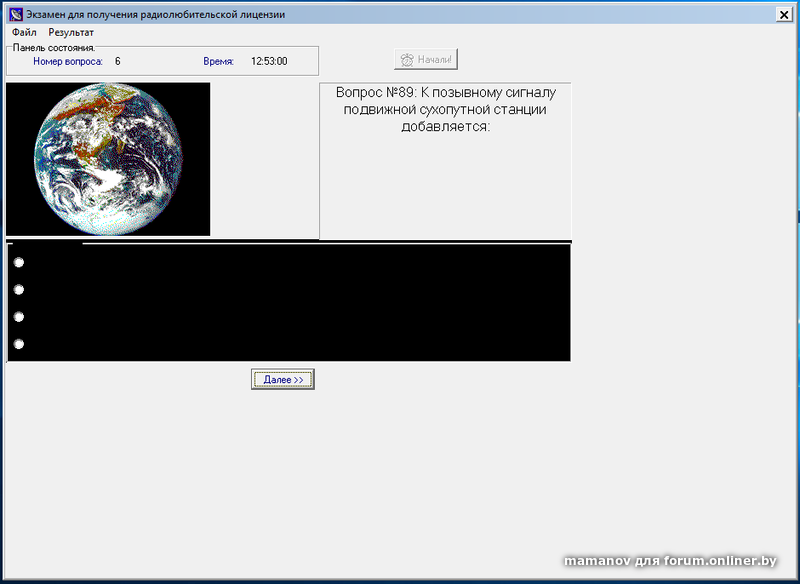The image size is (800, 584).
Task: Click the application icon in the title bar
Action: pyautogui.click(x=16, y=14)
